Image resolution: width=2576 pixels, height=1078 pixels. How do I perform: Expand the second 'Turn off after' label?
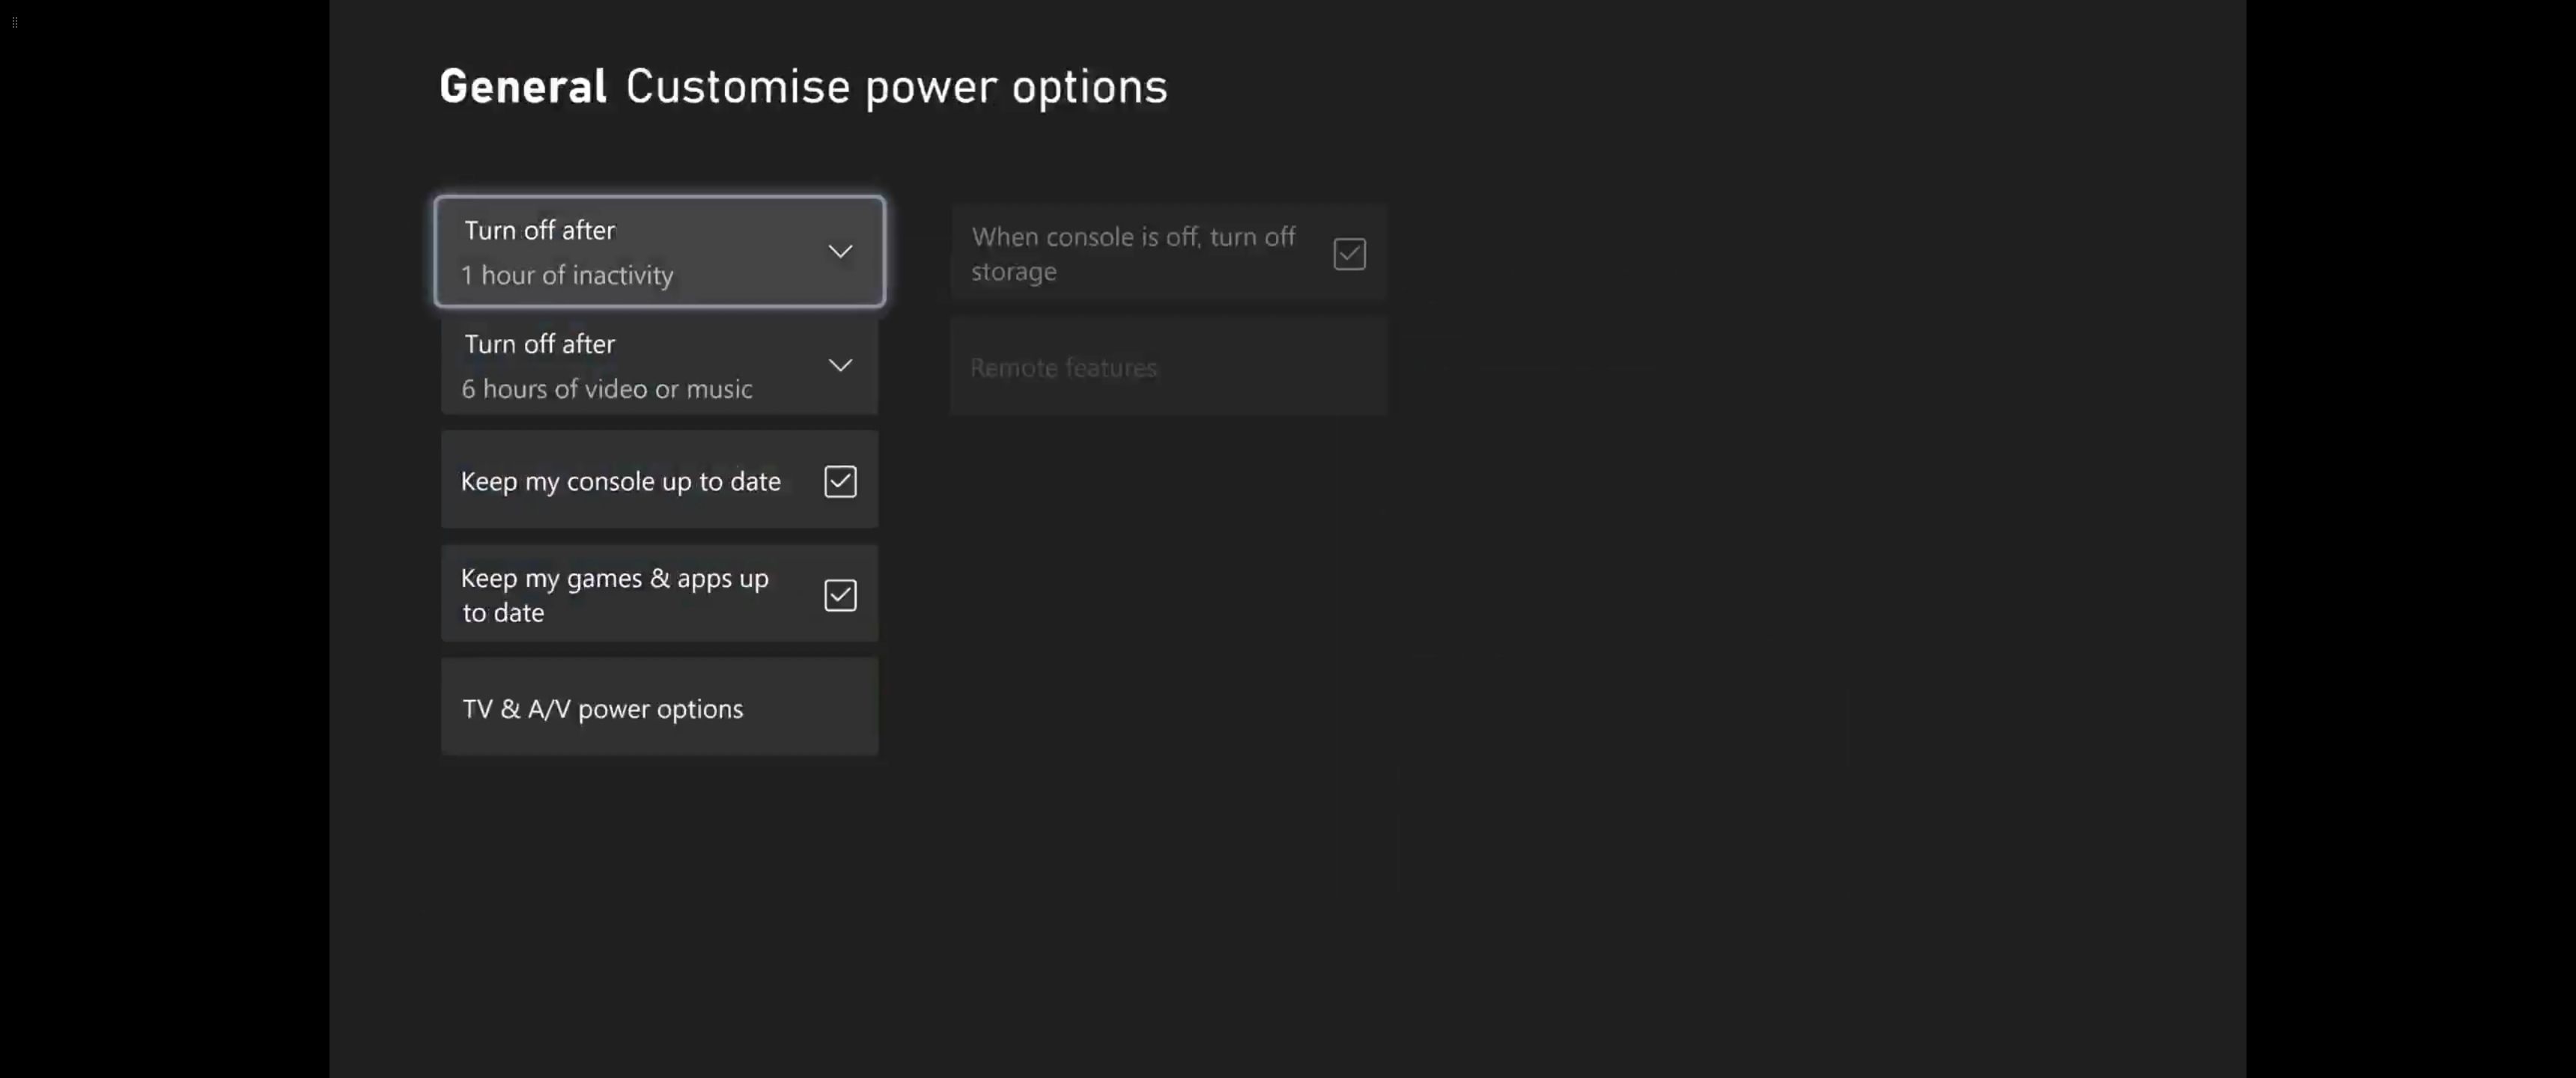(539, 345)
